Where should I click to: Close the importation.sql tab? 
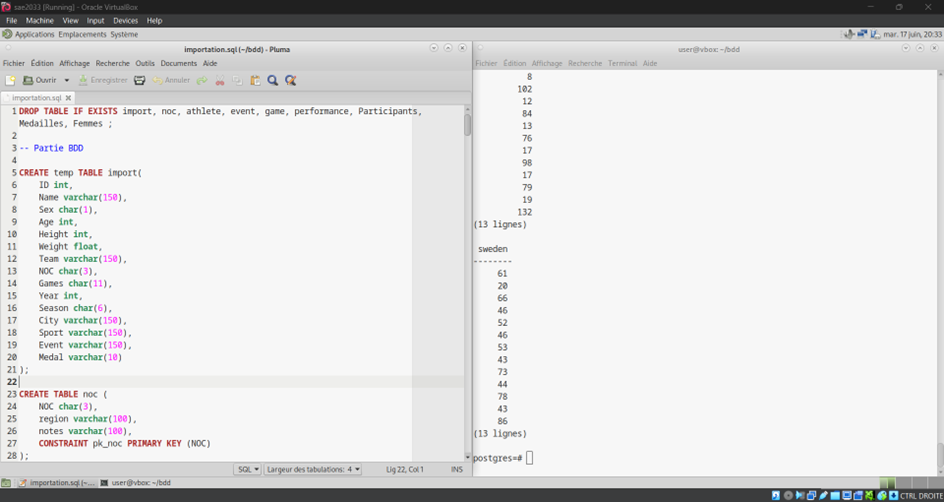69,98
